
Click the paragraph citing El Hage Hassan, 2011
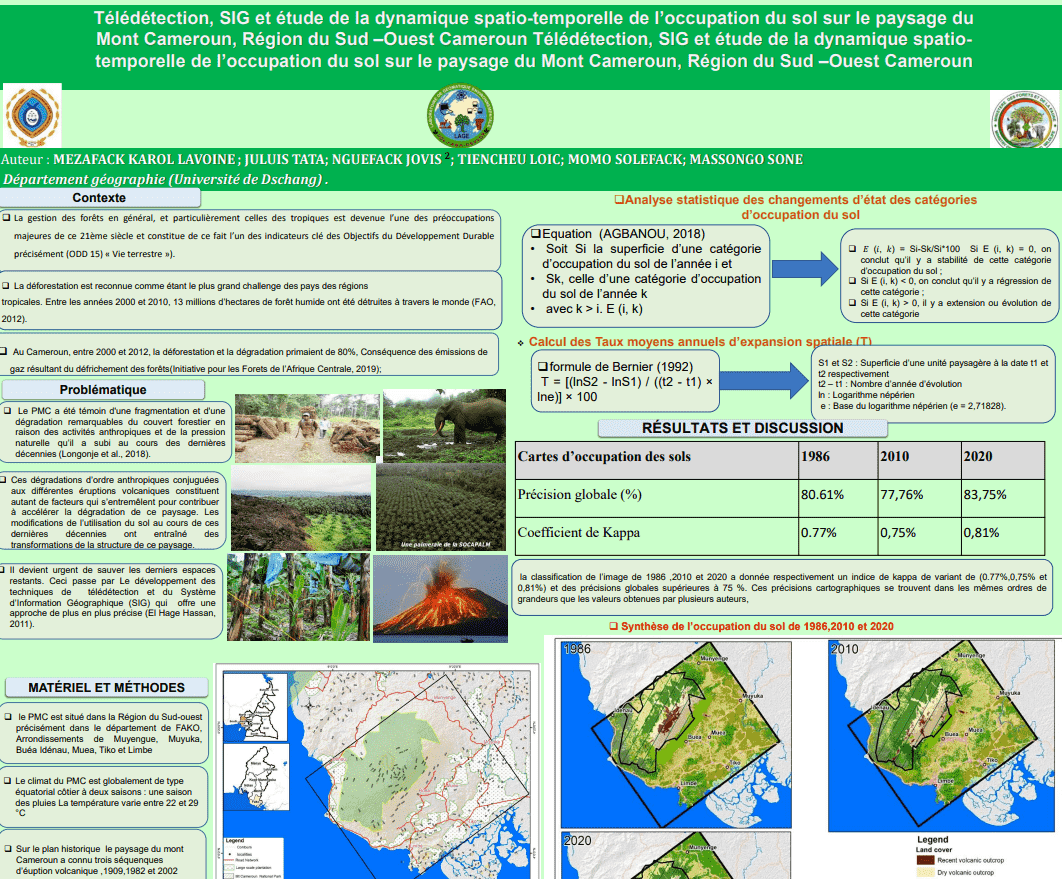click(110, 601)
